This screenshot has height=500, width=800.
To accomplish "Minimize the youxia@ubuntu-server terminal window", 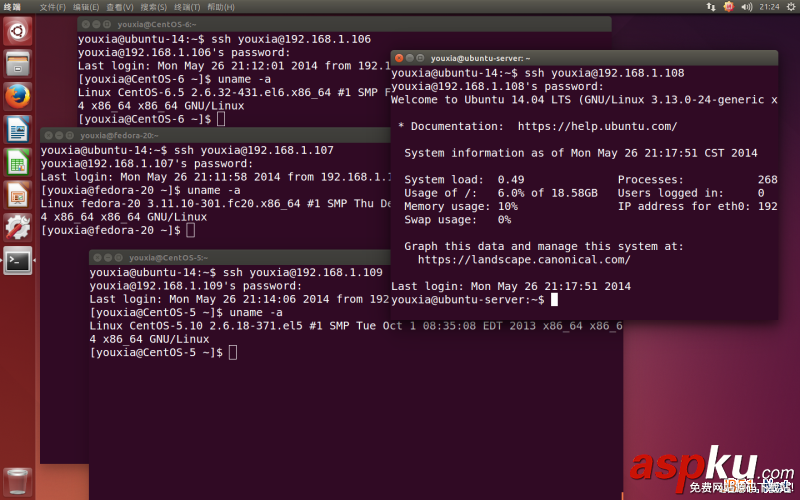I will (x=410, y=58).
